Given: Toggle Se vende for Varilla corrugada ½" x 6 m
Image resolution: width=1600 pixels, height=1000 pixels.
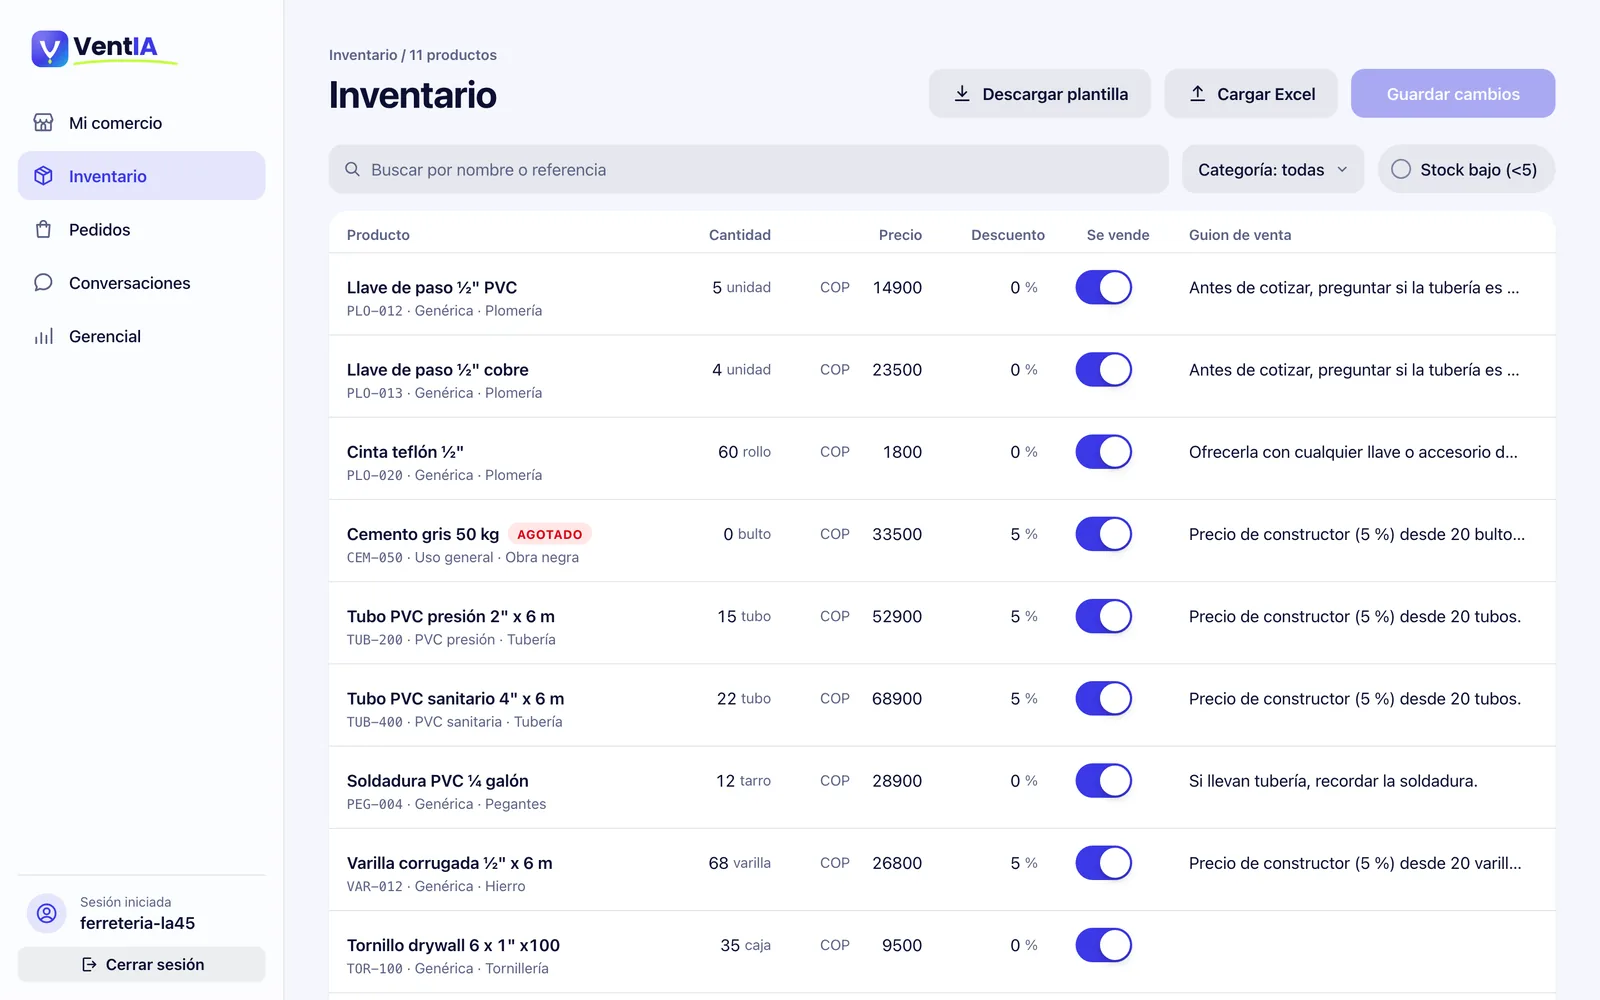Looking at the screenshot, I should point(1103,863).
